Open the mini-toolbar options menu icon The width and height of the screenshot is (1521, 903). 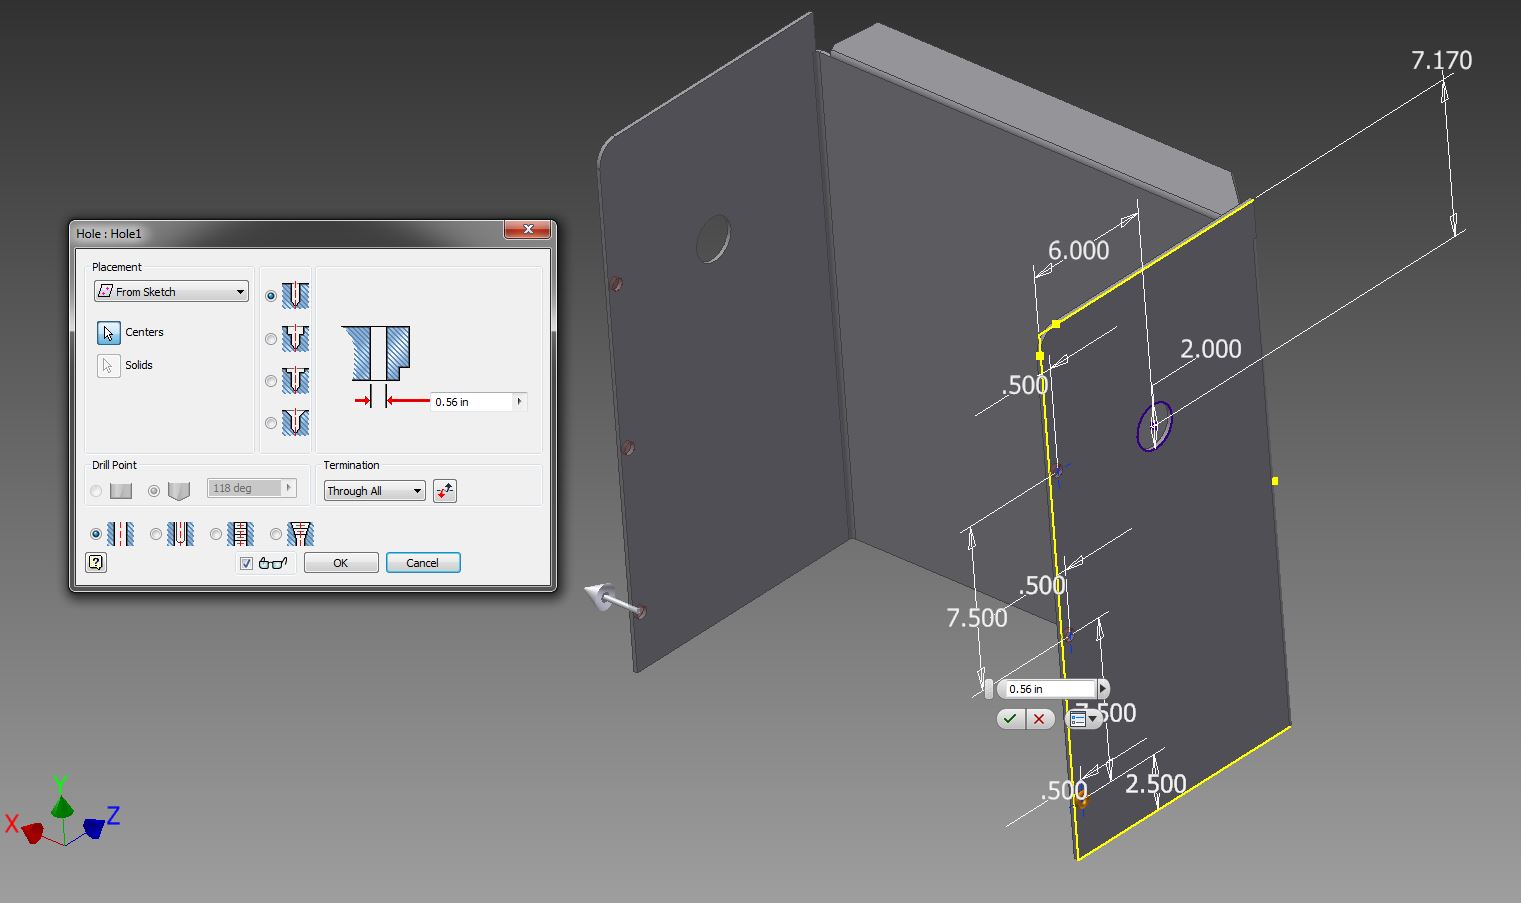point(1083,718)
